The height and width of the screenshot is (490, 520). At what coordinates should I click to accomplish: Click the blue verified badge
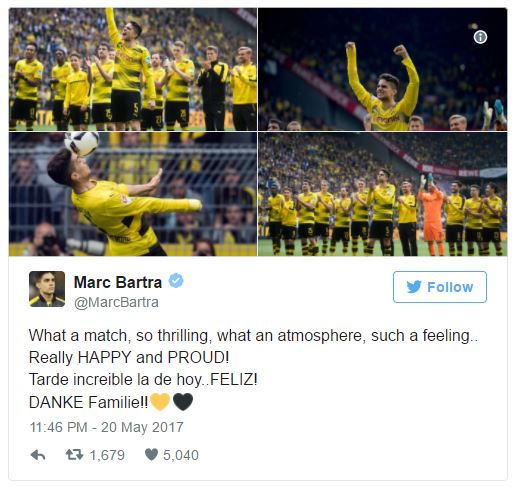coord(176,281)
